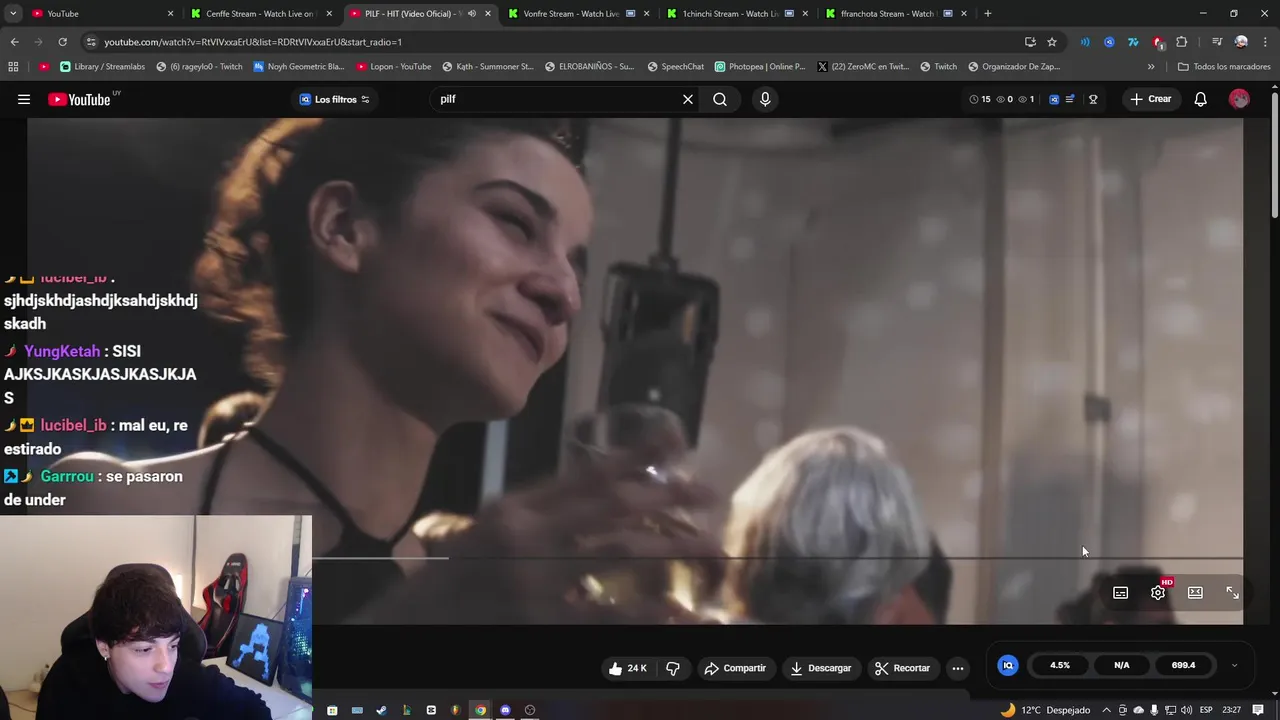Click the address bar URL

click(x=253, y=42)
